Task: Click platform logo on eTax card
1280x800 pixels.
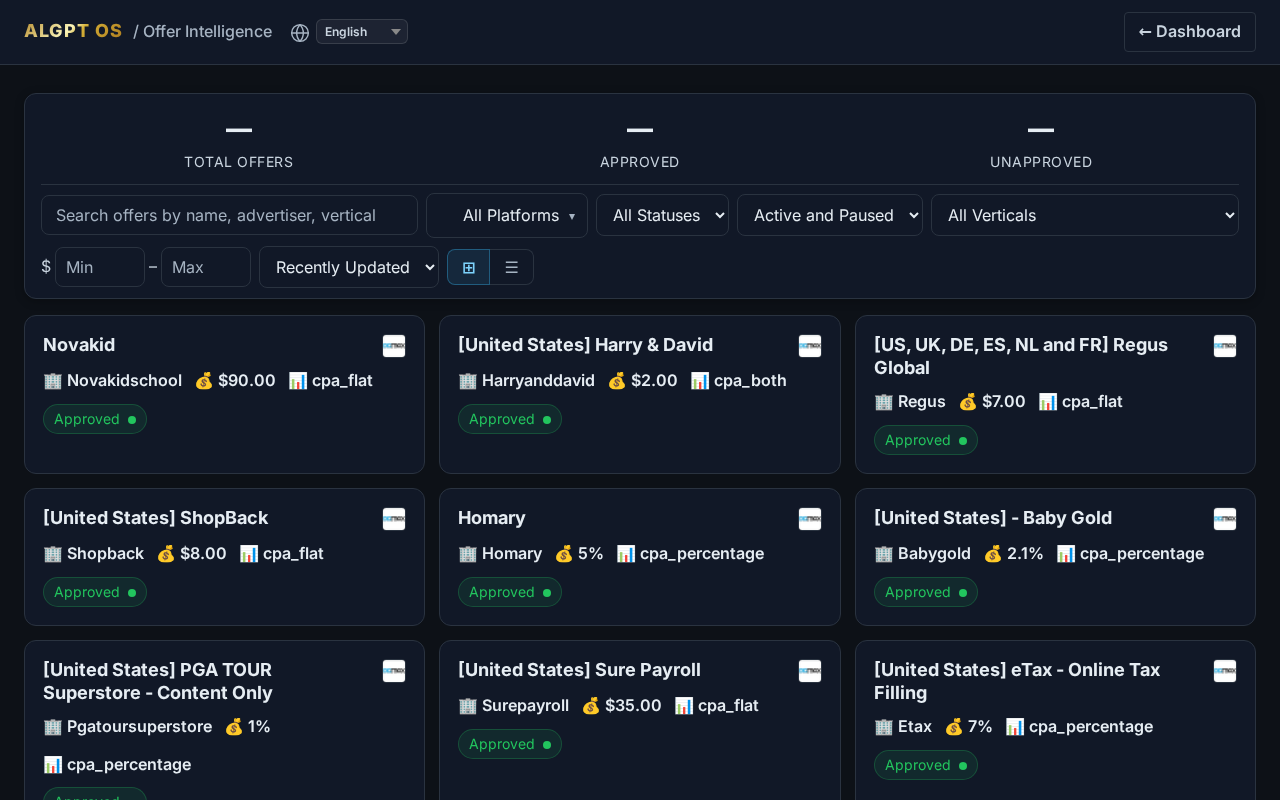Action: tap(1225, 671)
